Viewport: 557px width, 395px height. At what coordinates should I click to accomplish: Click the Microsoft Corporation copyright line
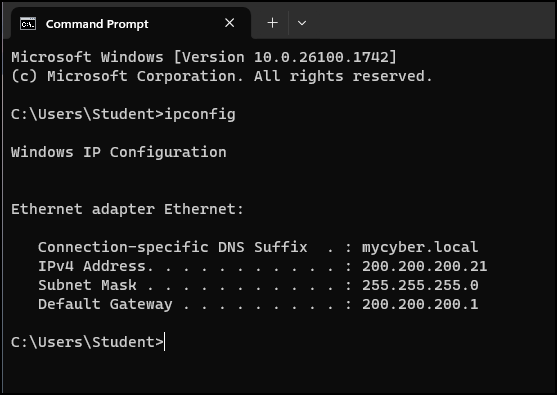click(222, 76)
